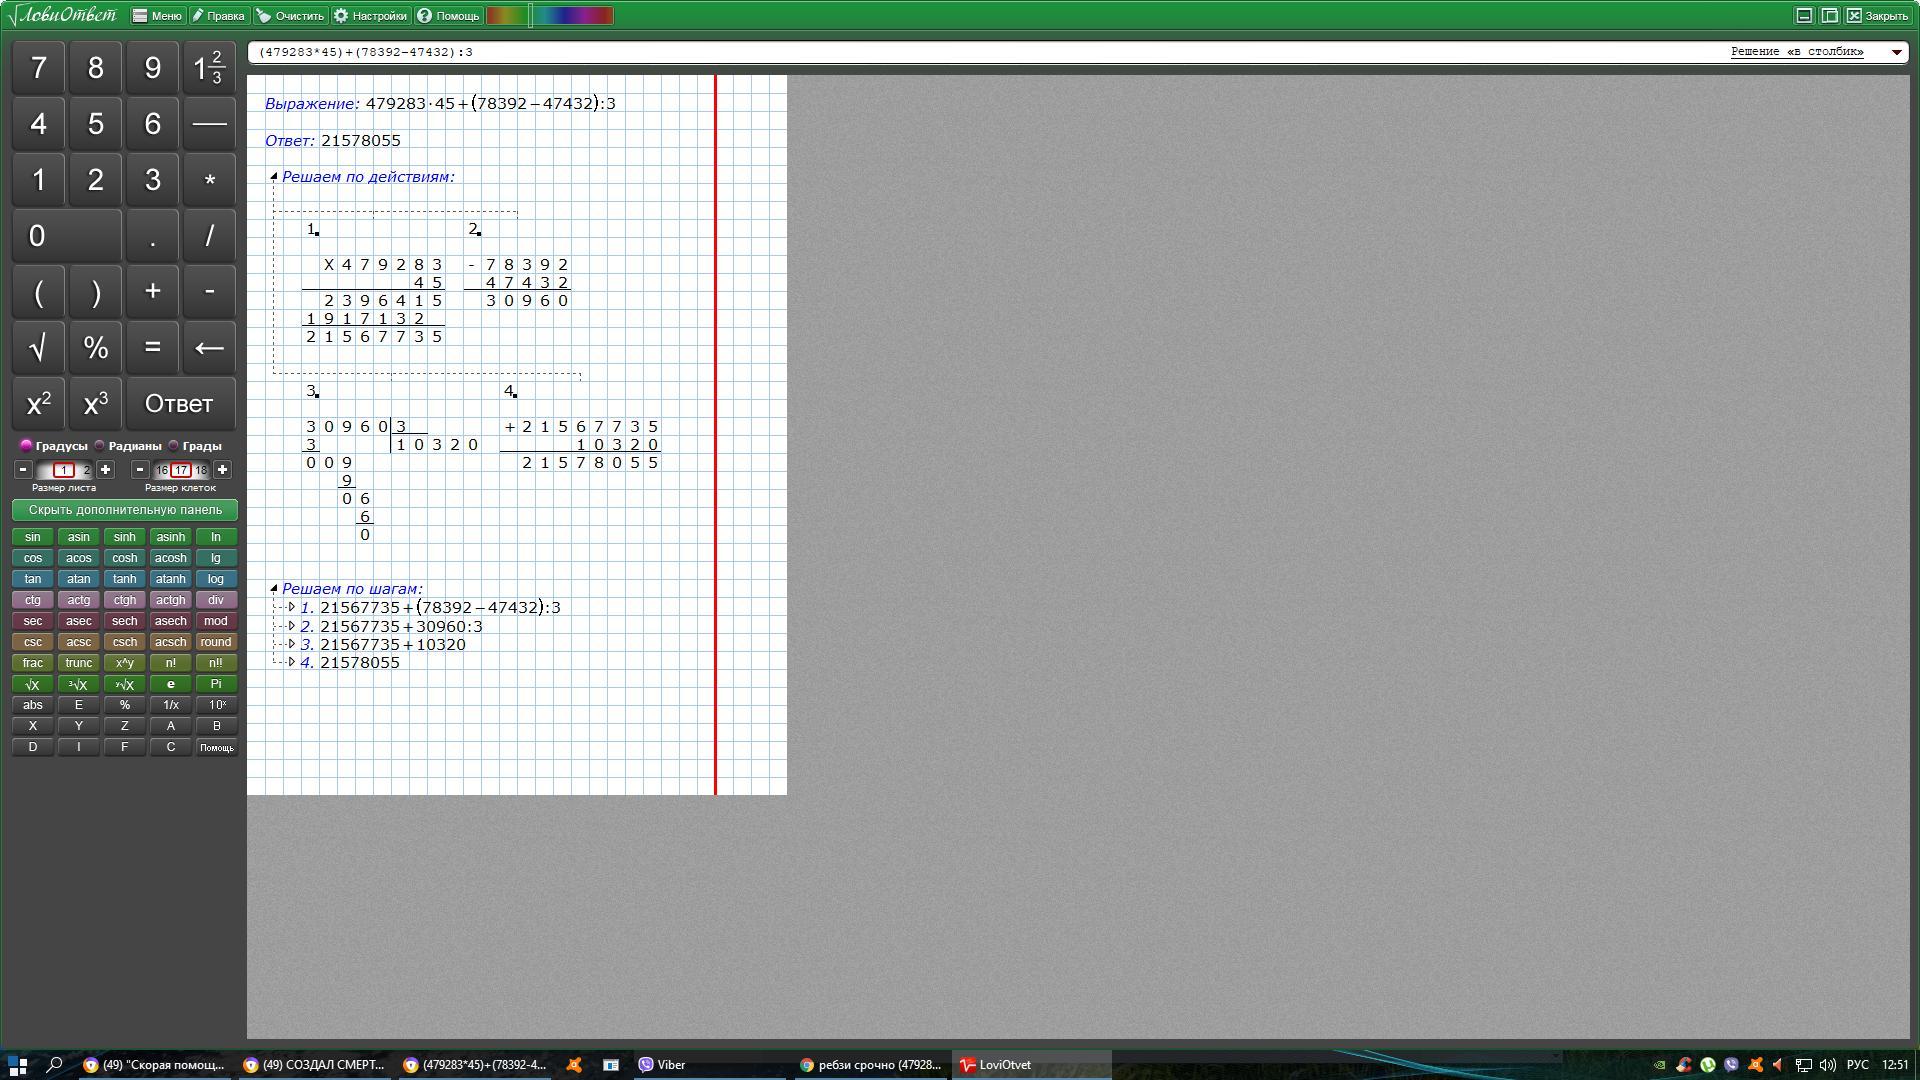Click the Pi constant button
Viewport: 1920px width, 1080px height.
216,685
